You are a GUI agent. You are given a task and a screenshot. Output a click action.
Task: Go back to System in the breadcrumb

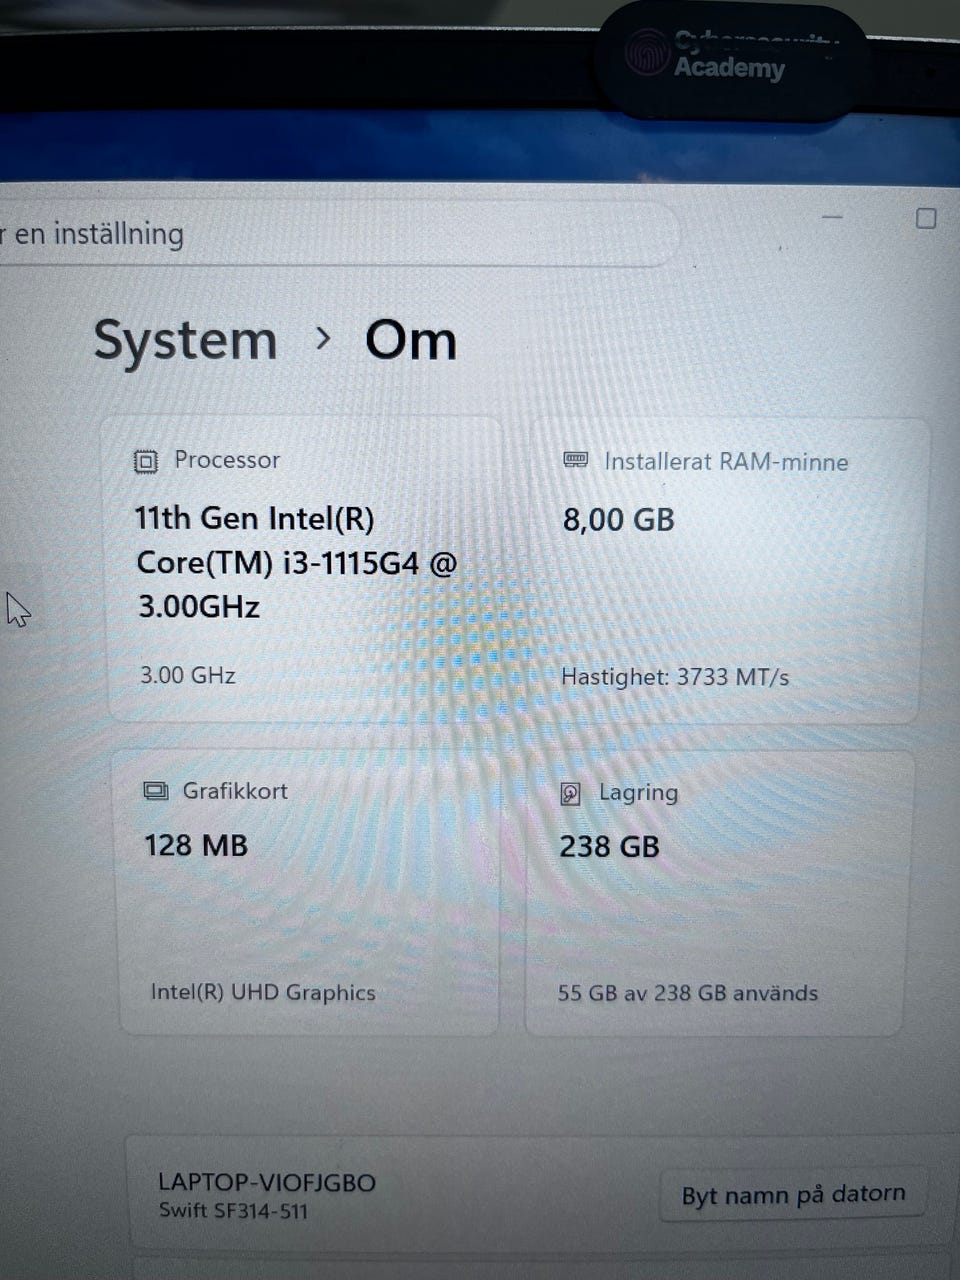[x=185, y=341]
